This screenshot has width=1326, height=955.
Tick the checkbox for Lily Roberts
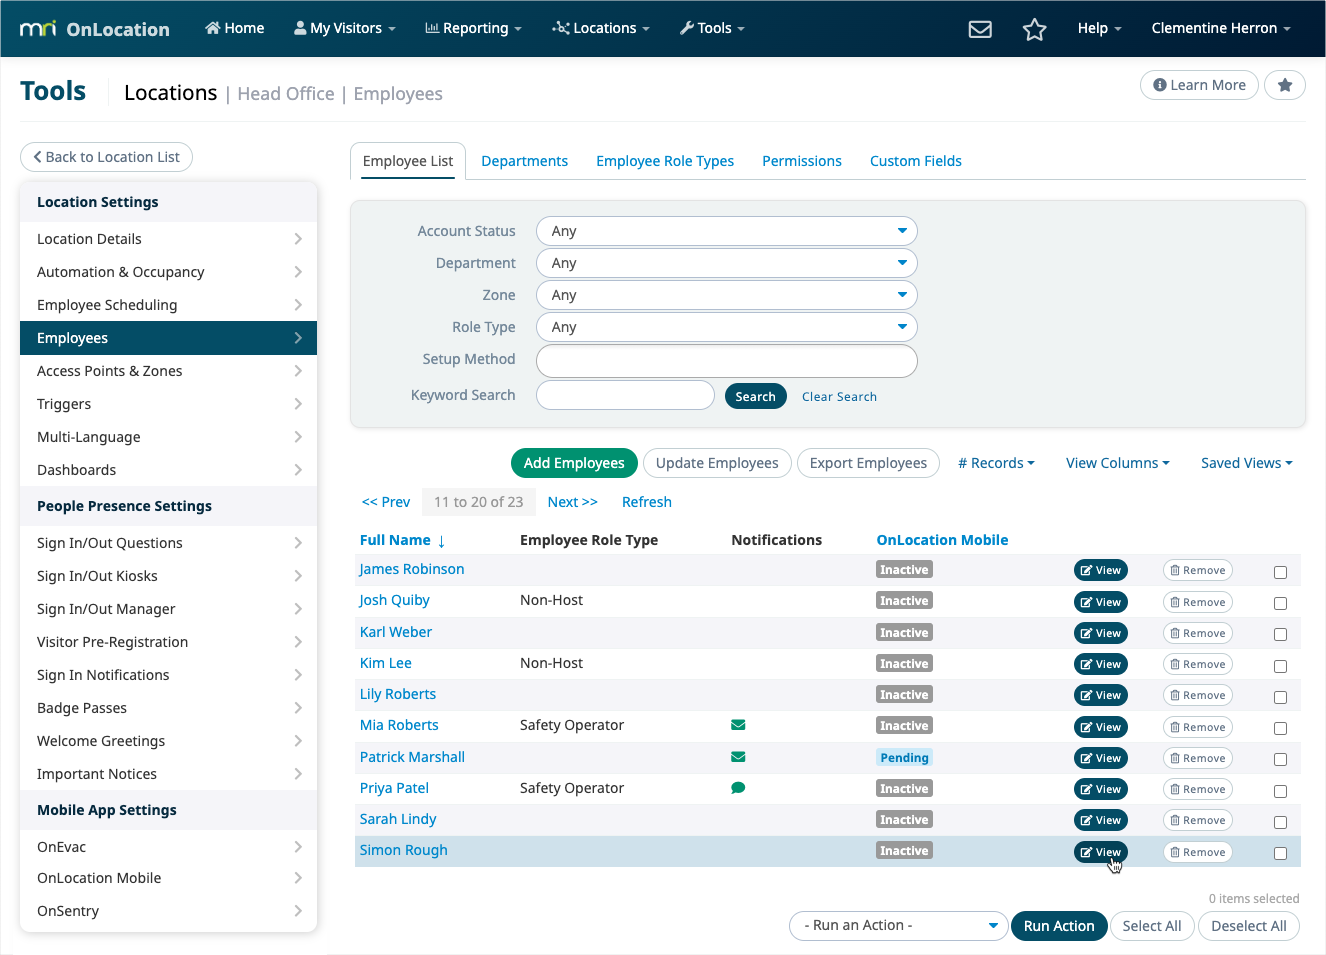click(1280, 697)
